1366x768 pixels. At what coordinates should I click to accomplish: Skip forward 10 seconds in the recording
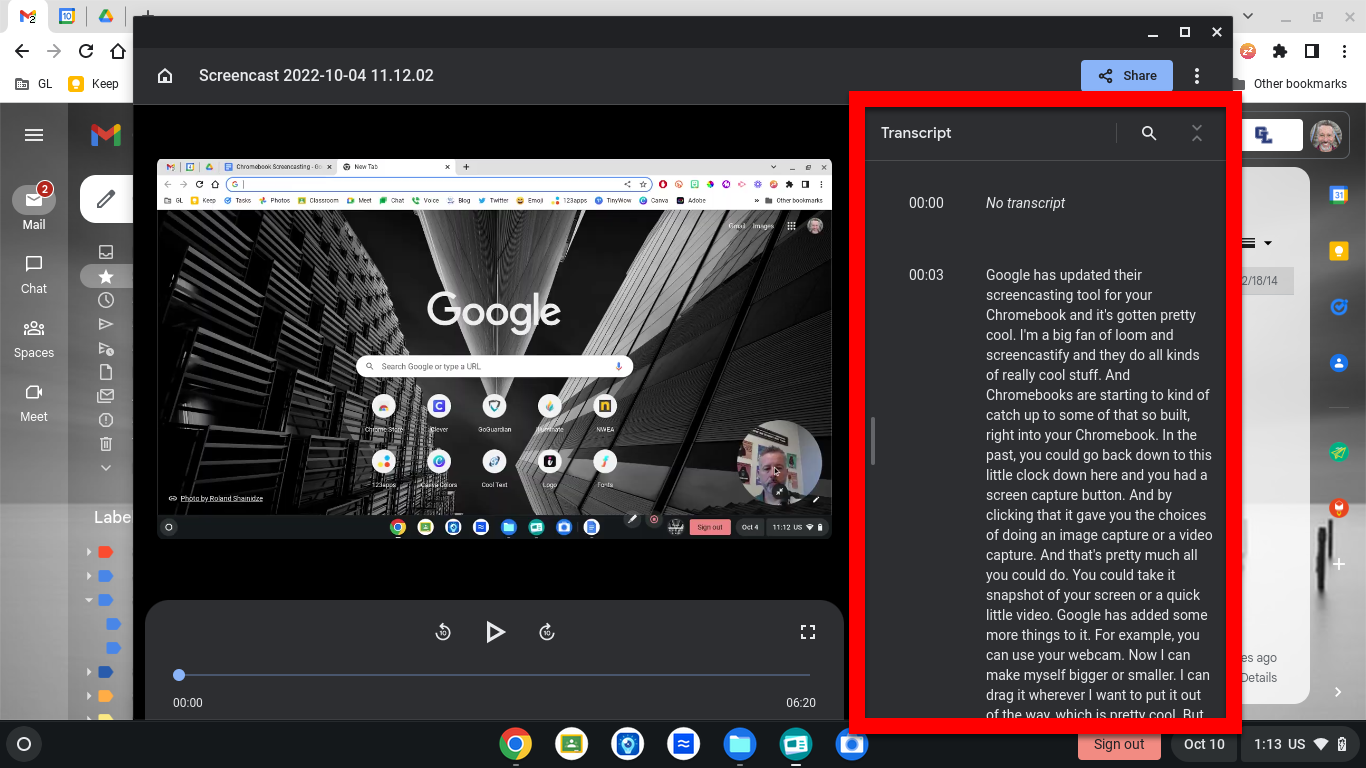pos(547,632)
